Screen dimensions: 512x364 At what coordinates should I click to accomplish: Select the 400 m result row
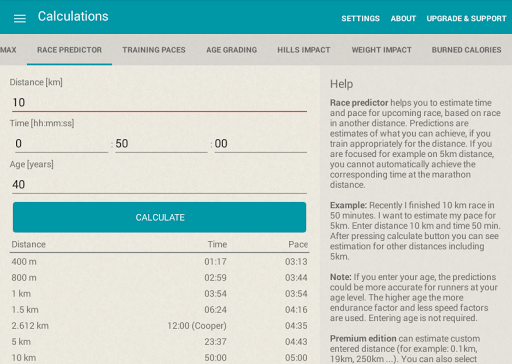click(160, 262)
